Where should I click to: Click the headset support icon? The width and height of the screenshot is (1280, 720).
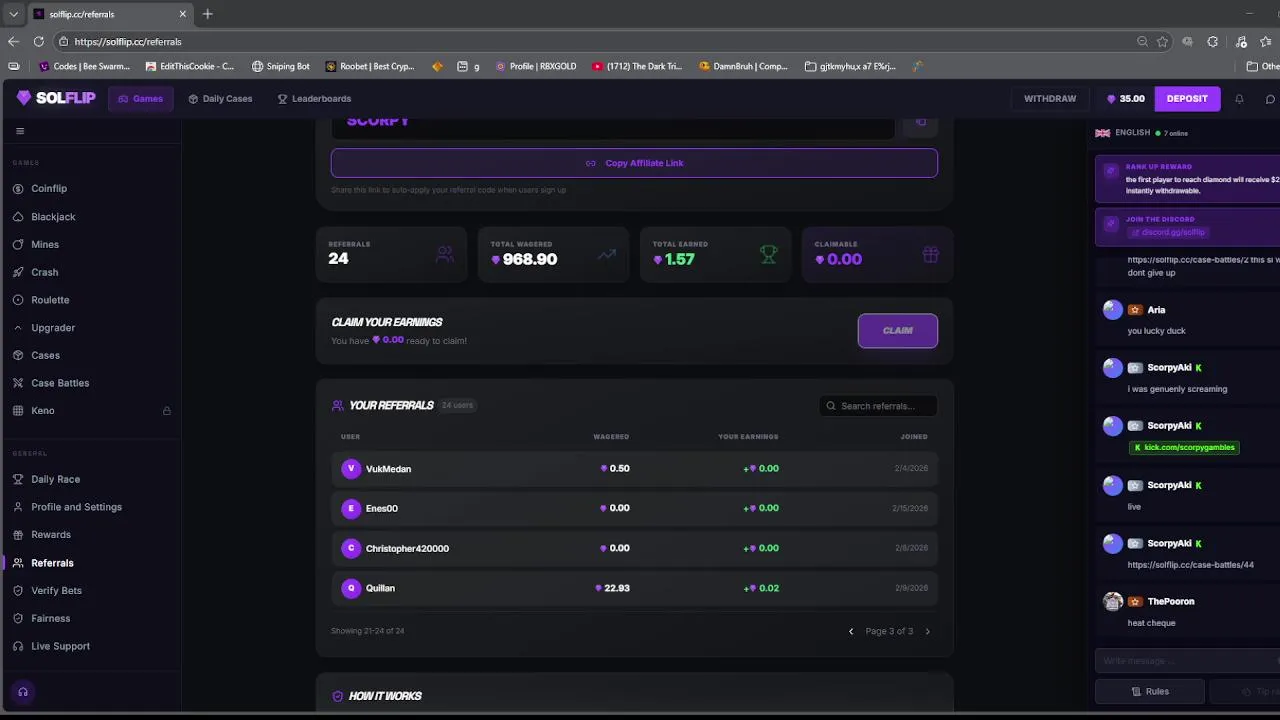pos(23,692)
